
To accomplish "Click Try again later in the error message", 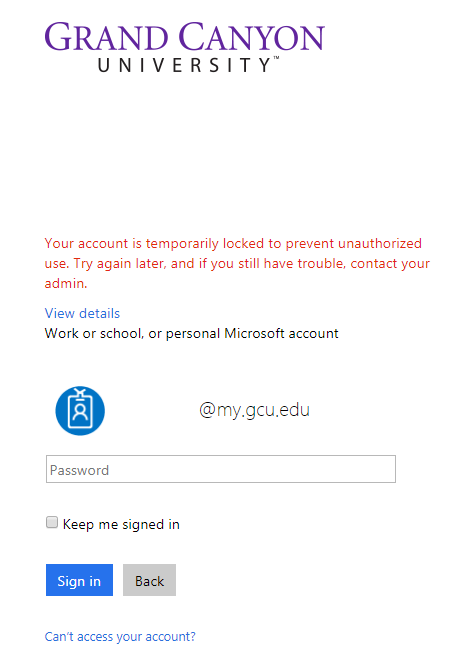I will [119, 264].
